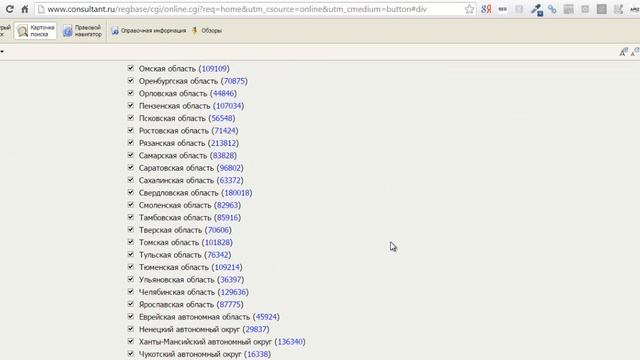Uncheck Томская область checkbox
640x360 pixels.
pyautogui.click(x=131, y=242)
